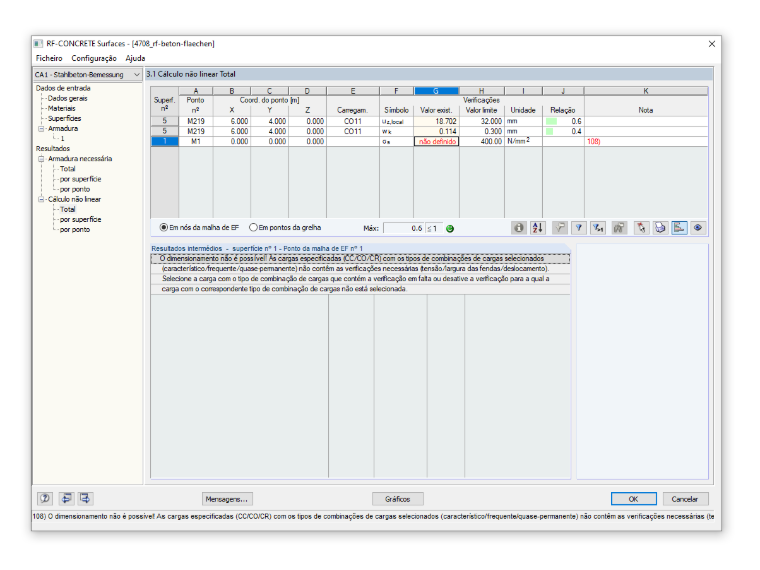760x570 pixels.
Task: Select Materiais in the tree
Action: click(x=62, y=109)
